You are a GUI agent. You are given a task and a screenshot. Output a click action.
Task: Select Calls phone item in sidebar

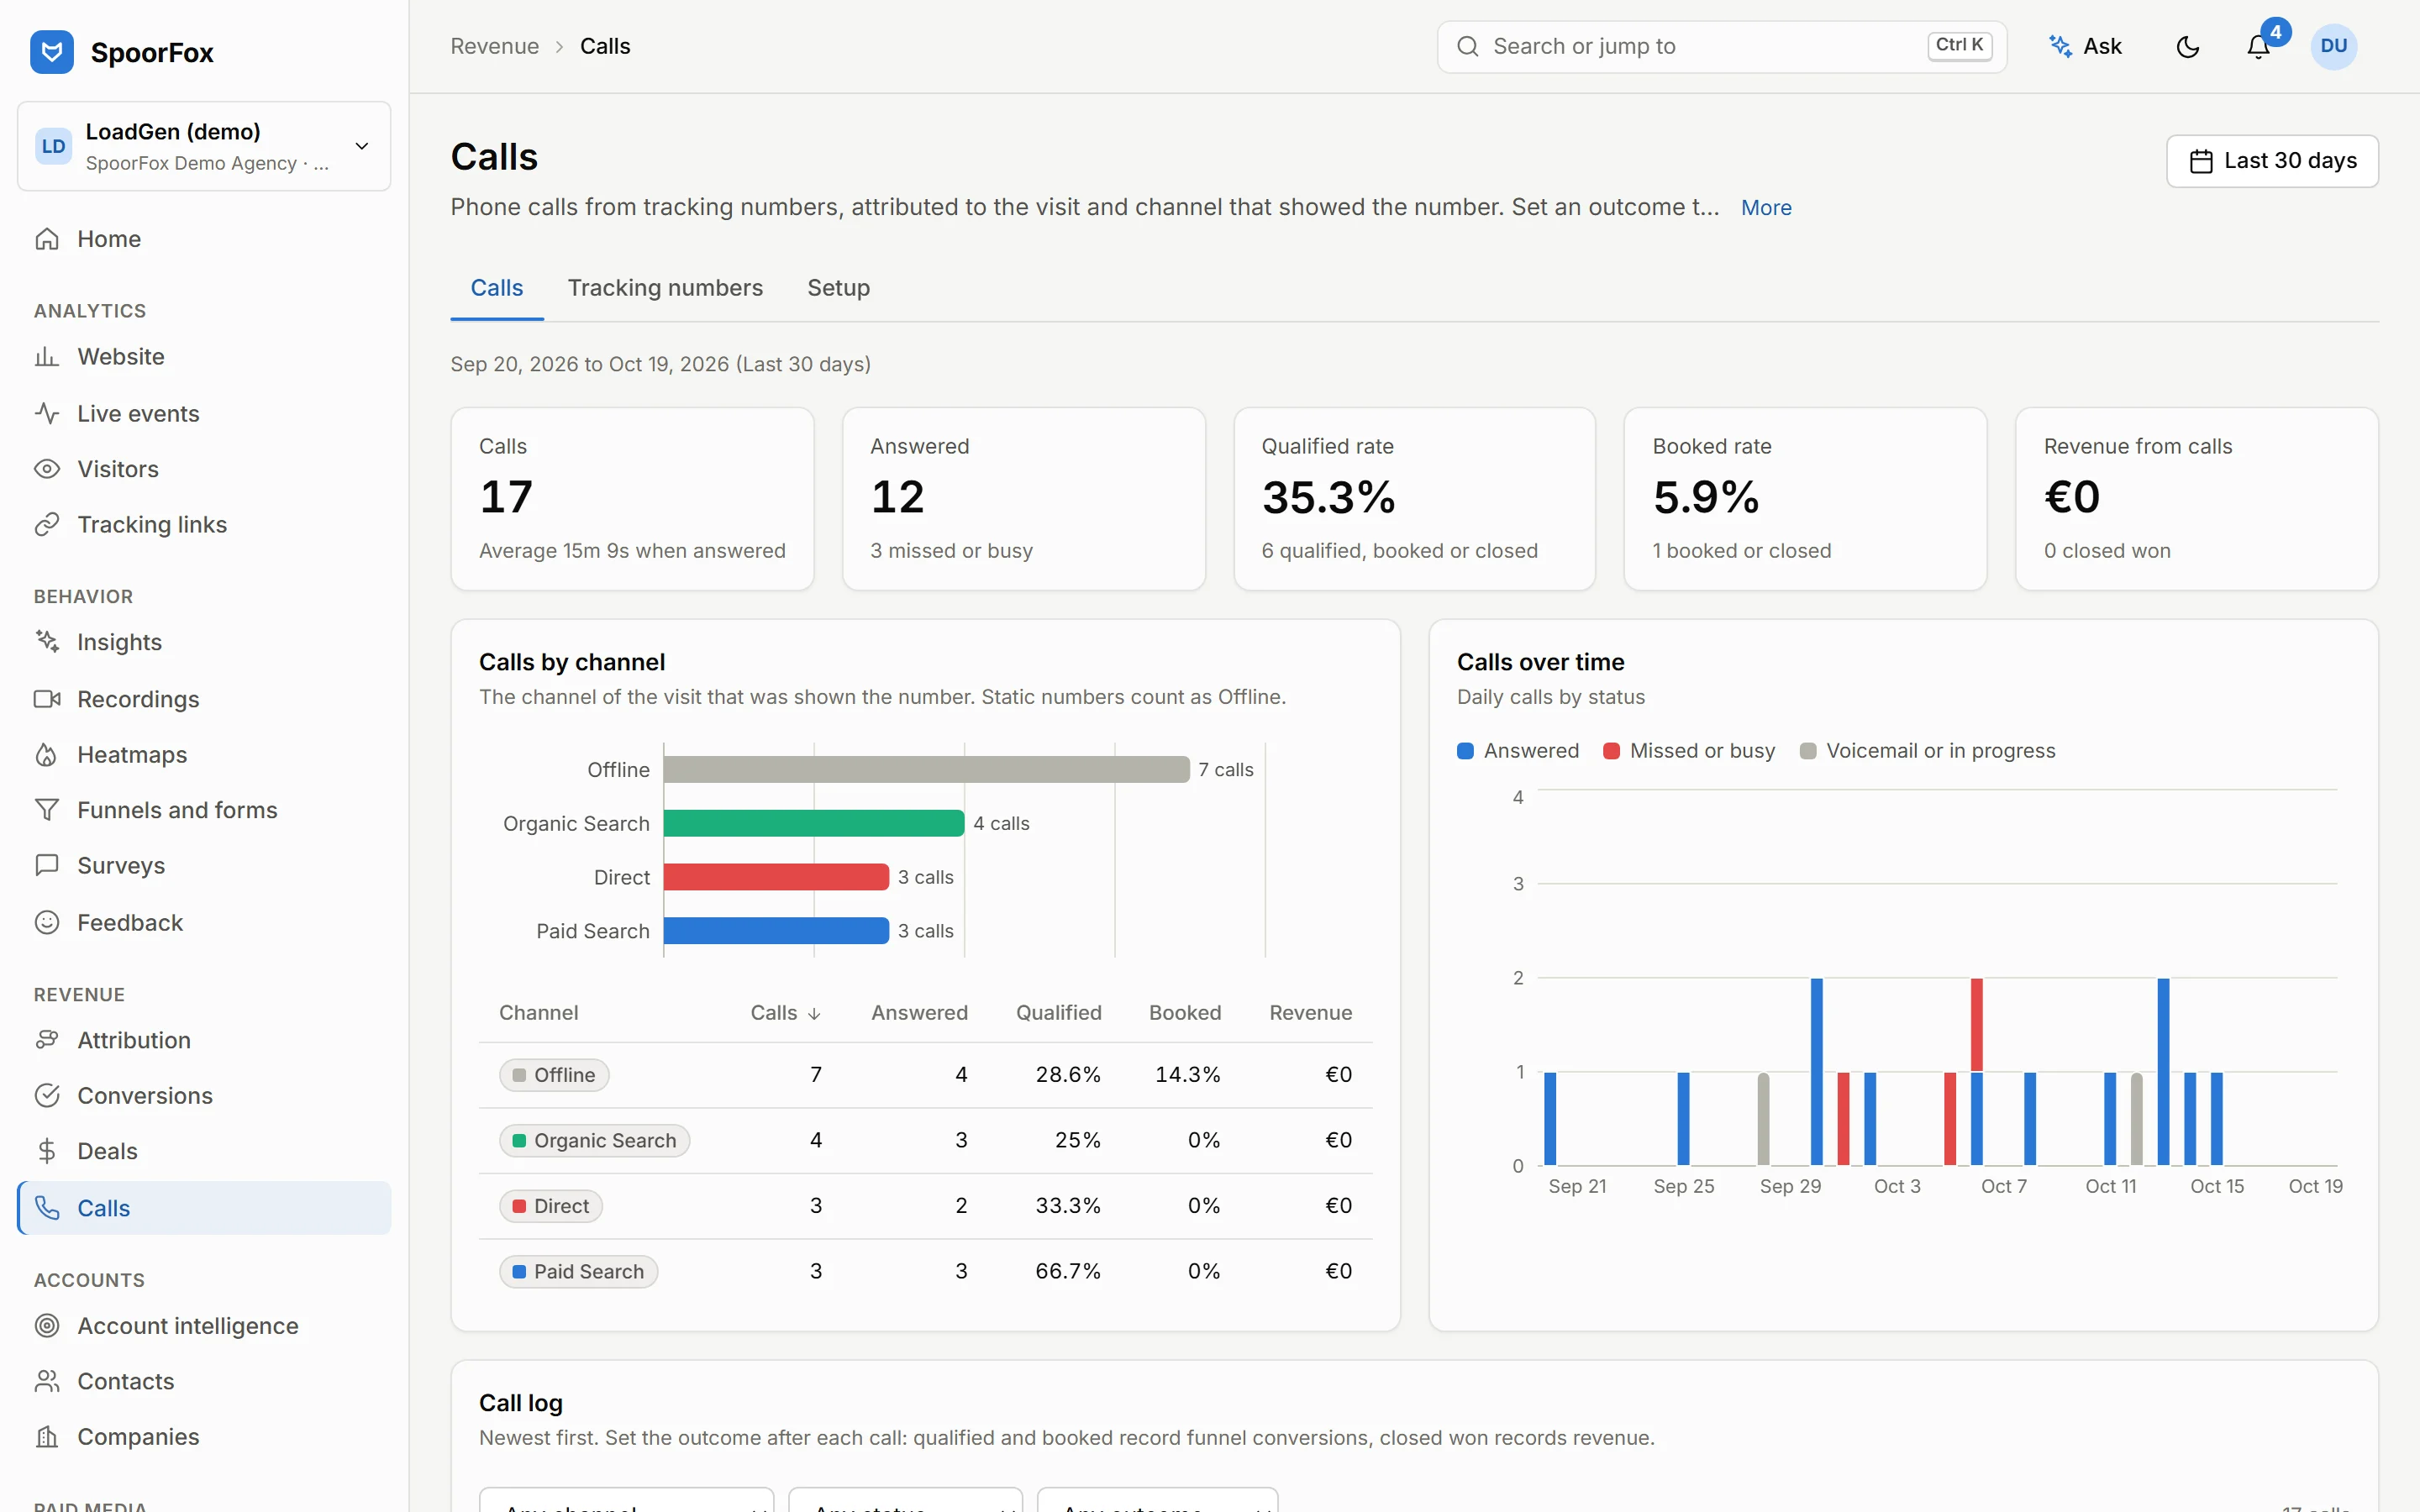click(x=204, y=1208)
